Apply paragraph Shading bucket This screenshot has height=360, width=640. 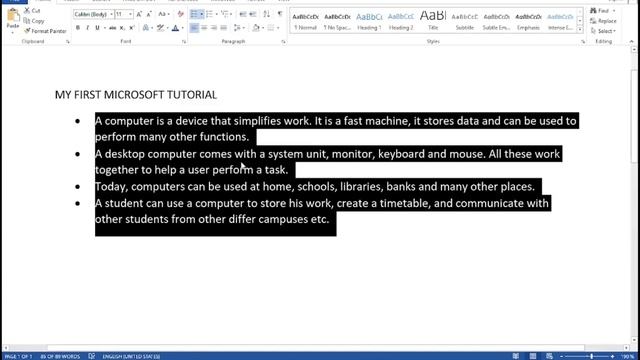(x=256, y=28)
